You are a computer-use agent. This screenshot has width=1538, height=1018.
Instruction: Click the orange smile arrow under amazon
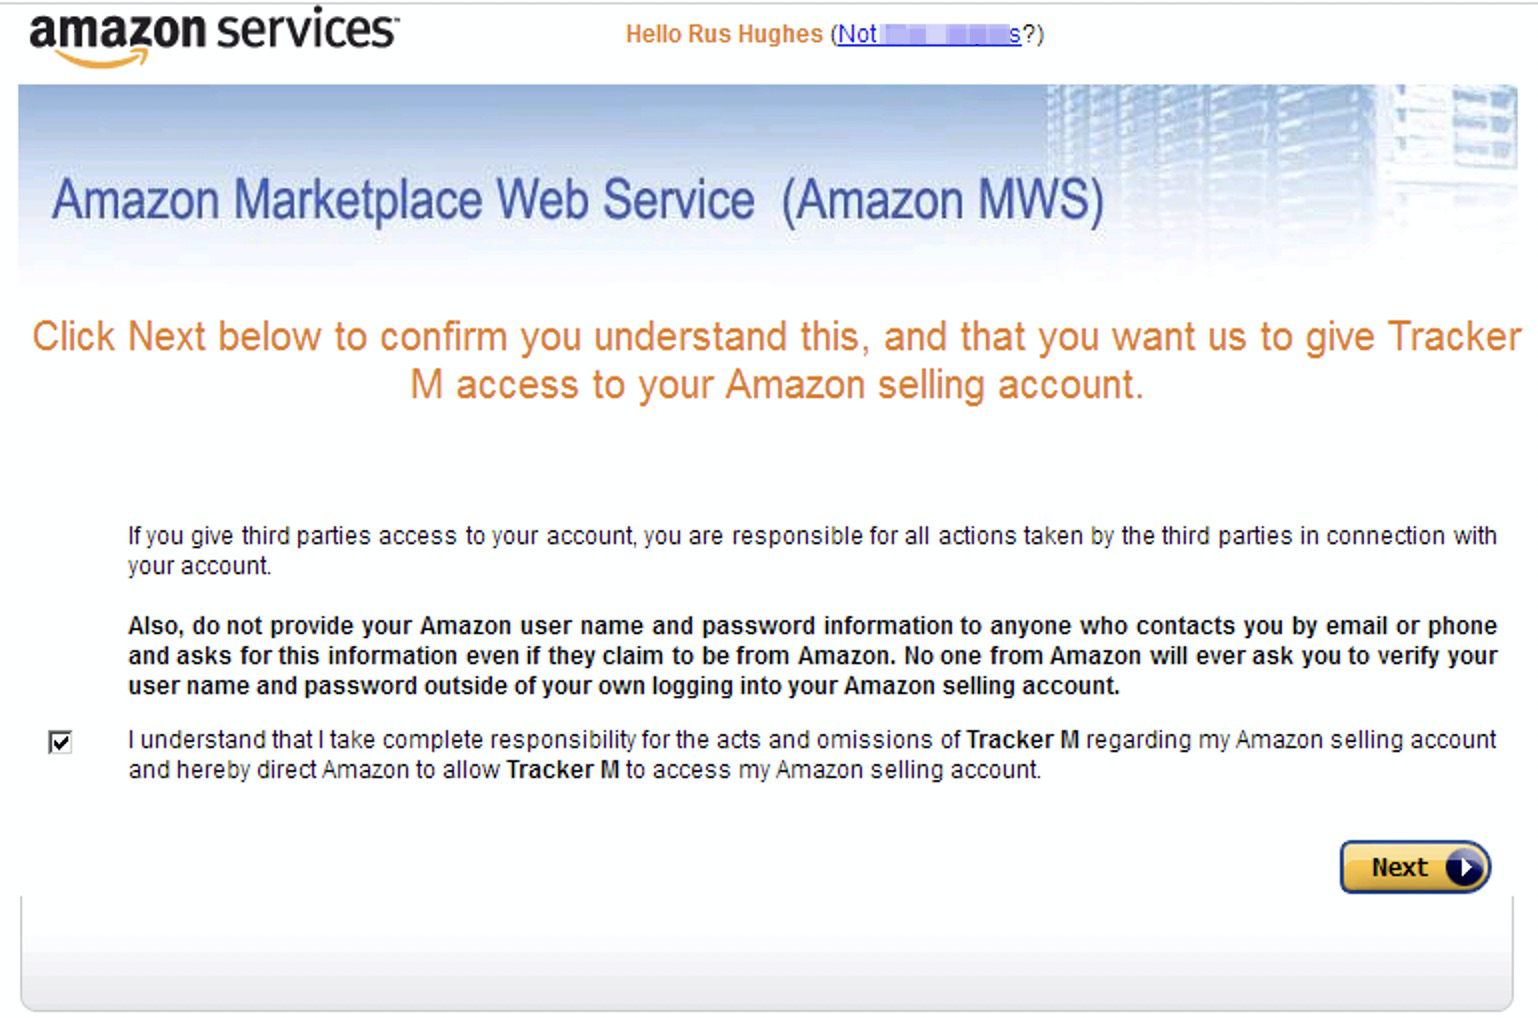(102, 58)
